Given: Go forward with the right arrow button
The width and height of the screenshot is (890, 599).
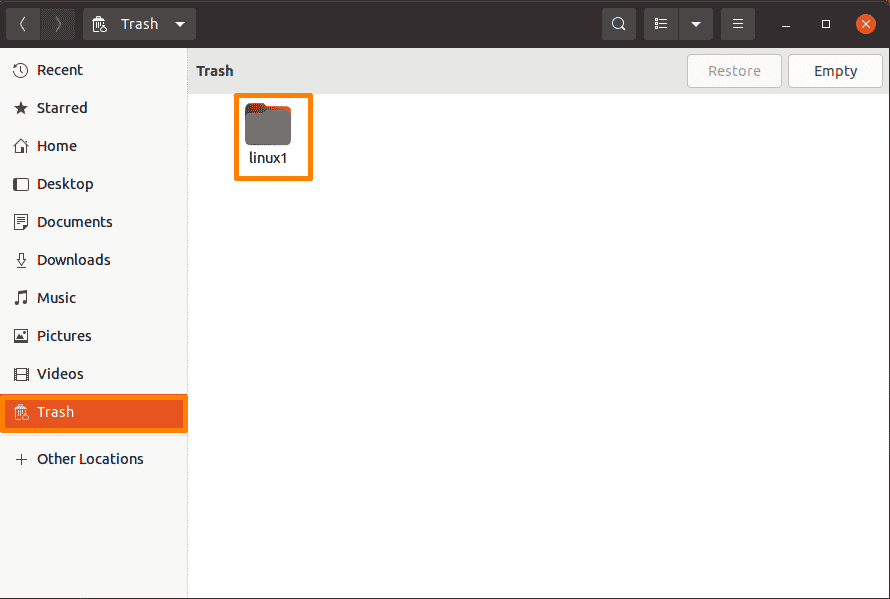Looking at the screenshot, I should pyautogui.click(x=57, y=24).
